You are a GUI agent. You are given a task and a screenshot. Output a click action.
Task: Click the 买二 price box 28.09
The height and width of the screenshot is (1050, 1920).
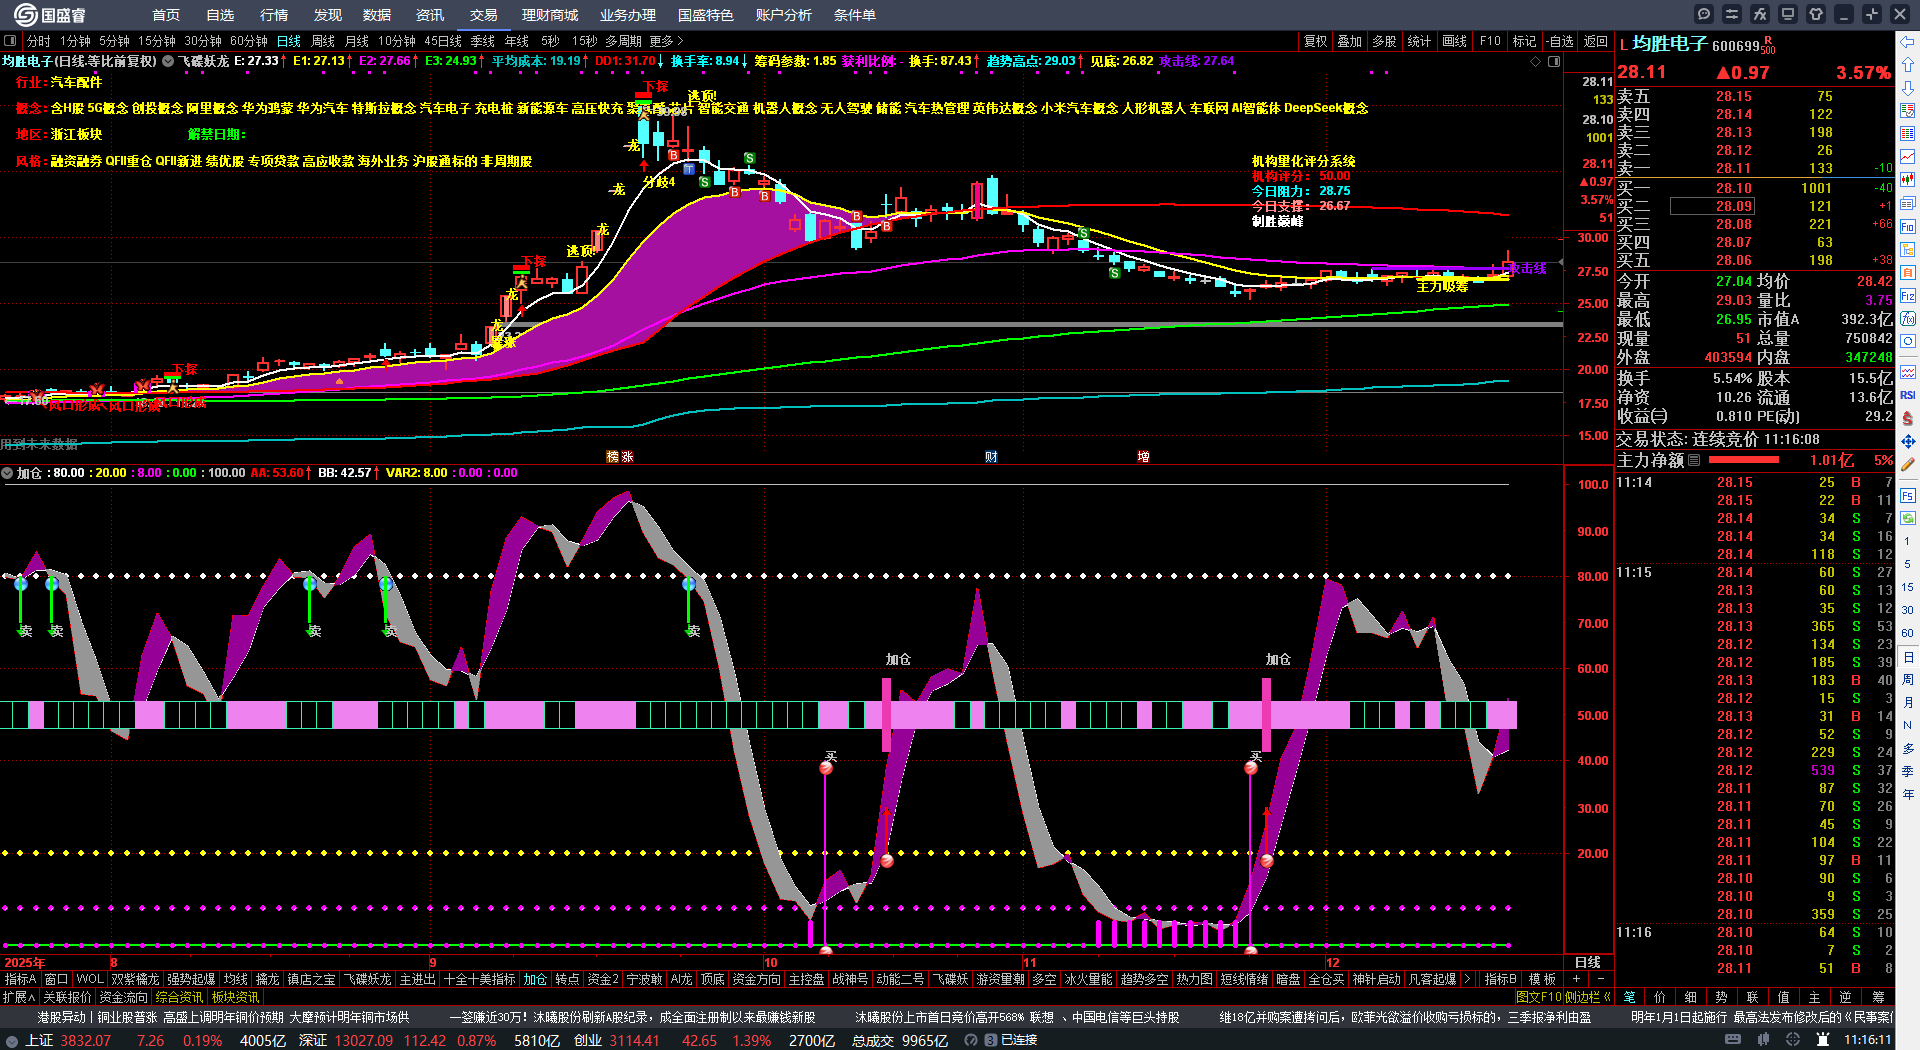coord(1712,206)
